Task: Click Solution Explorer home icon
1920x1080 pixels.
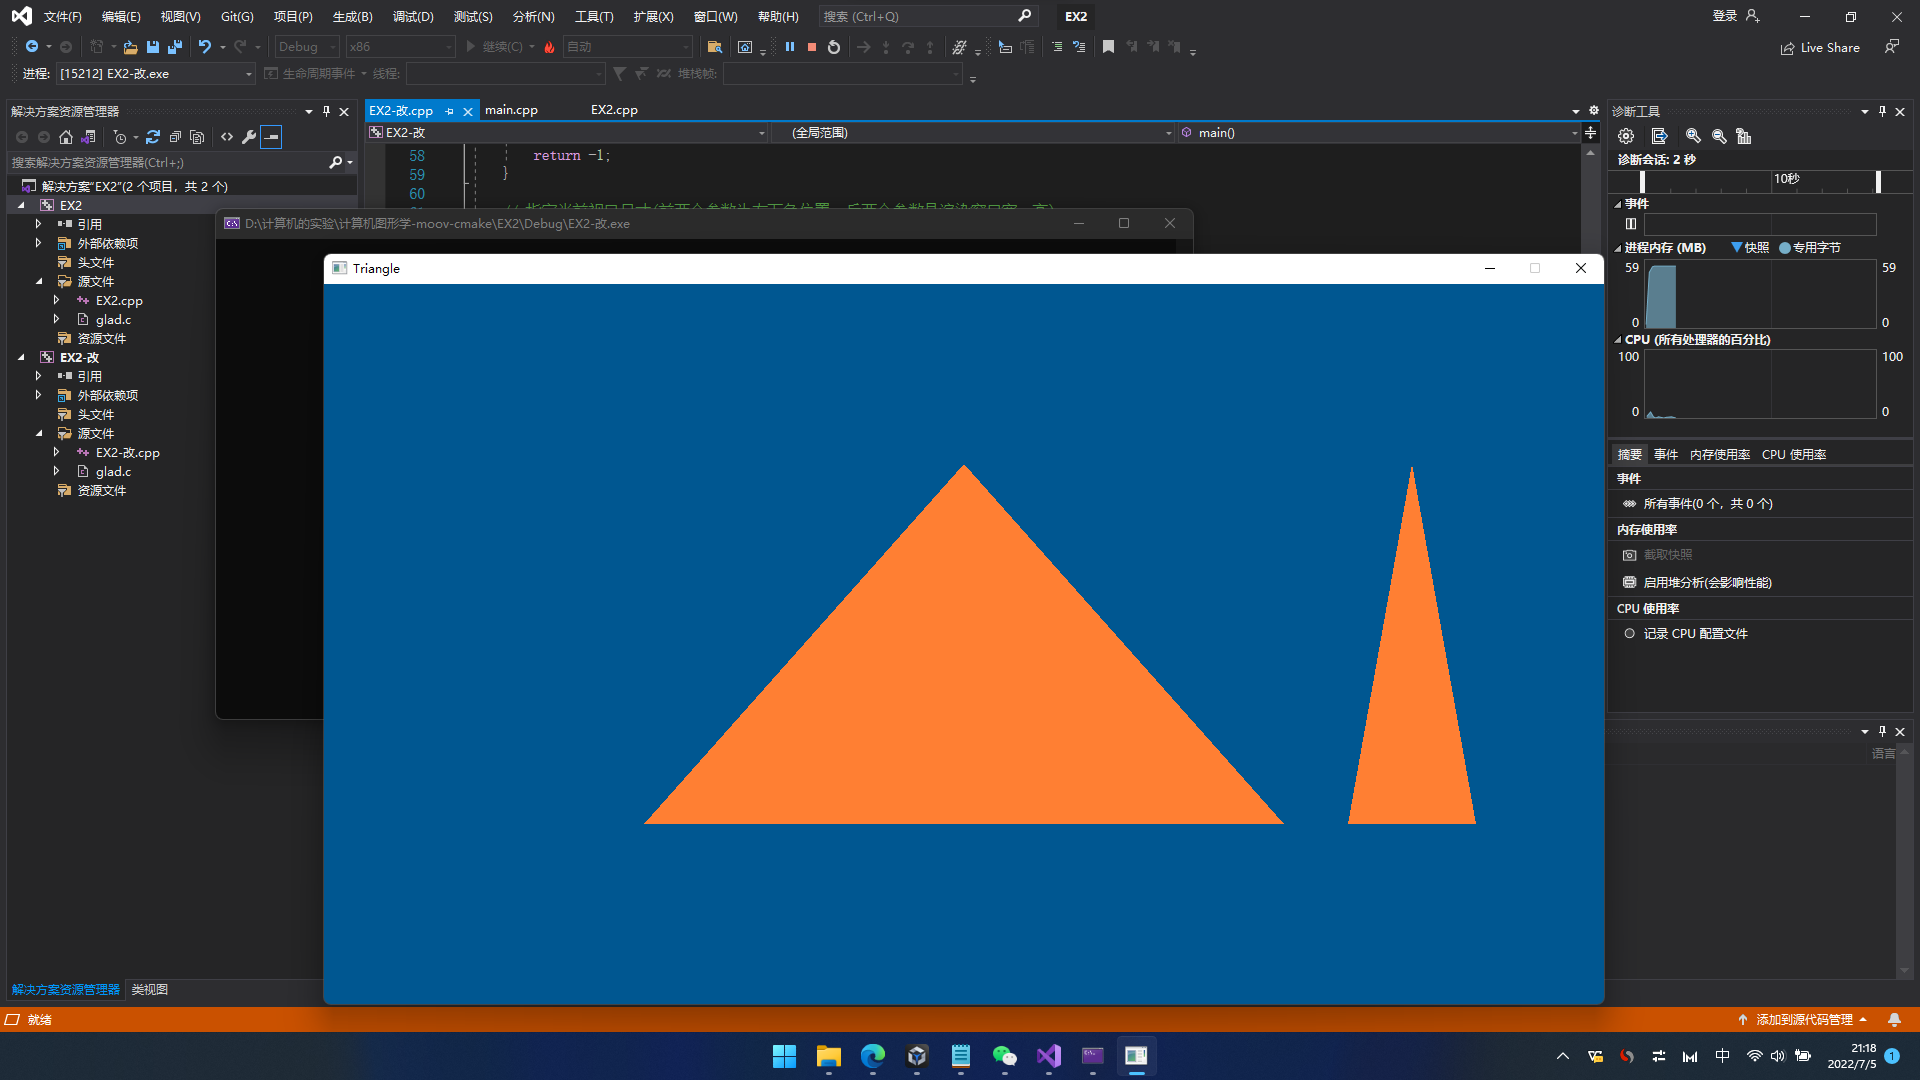Action: click(66, 137)
